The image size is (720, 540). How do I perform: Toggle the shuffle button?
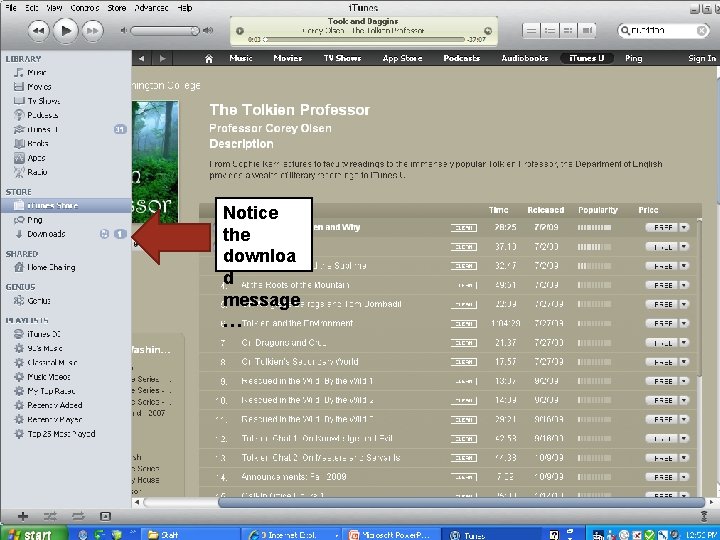pos(50,517)
